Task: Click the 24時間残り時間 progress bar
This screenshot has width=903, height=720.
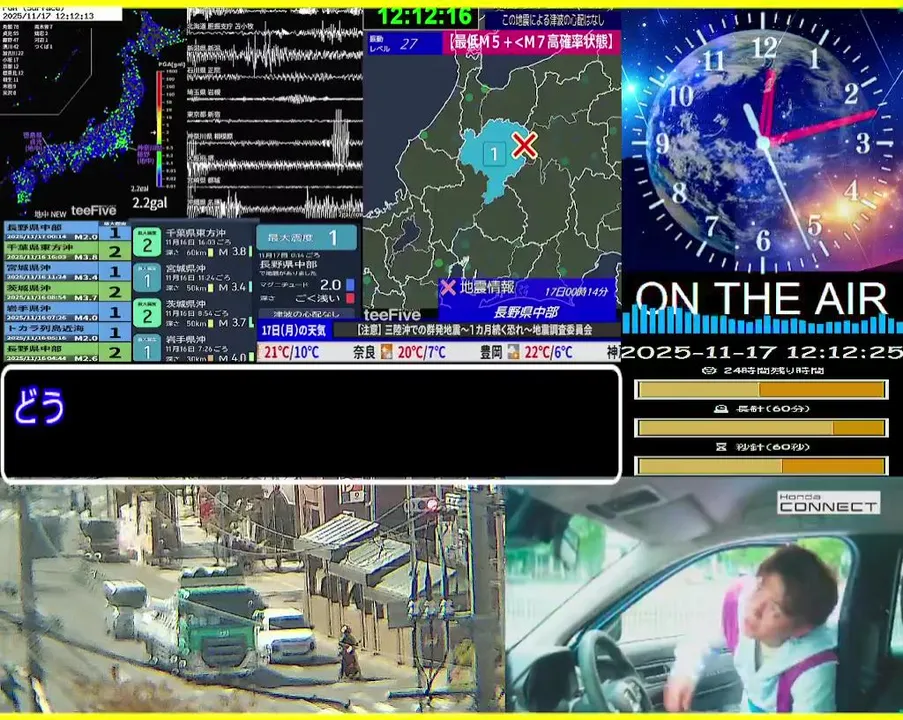Action: 761,390
